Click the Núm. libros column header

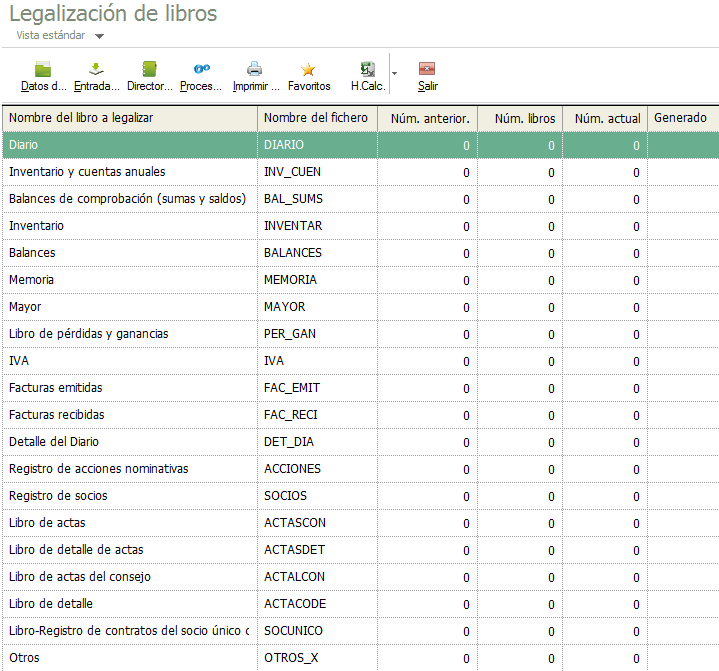[520, 118]
